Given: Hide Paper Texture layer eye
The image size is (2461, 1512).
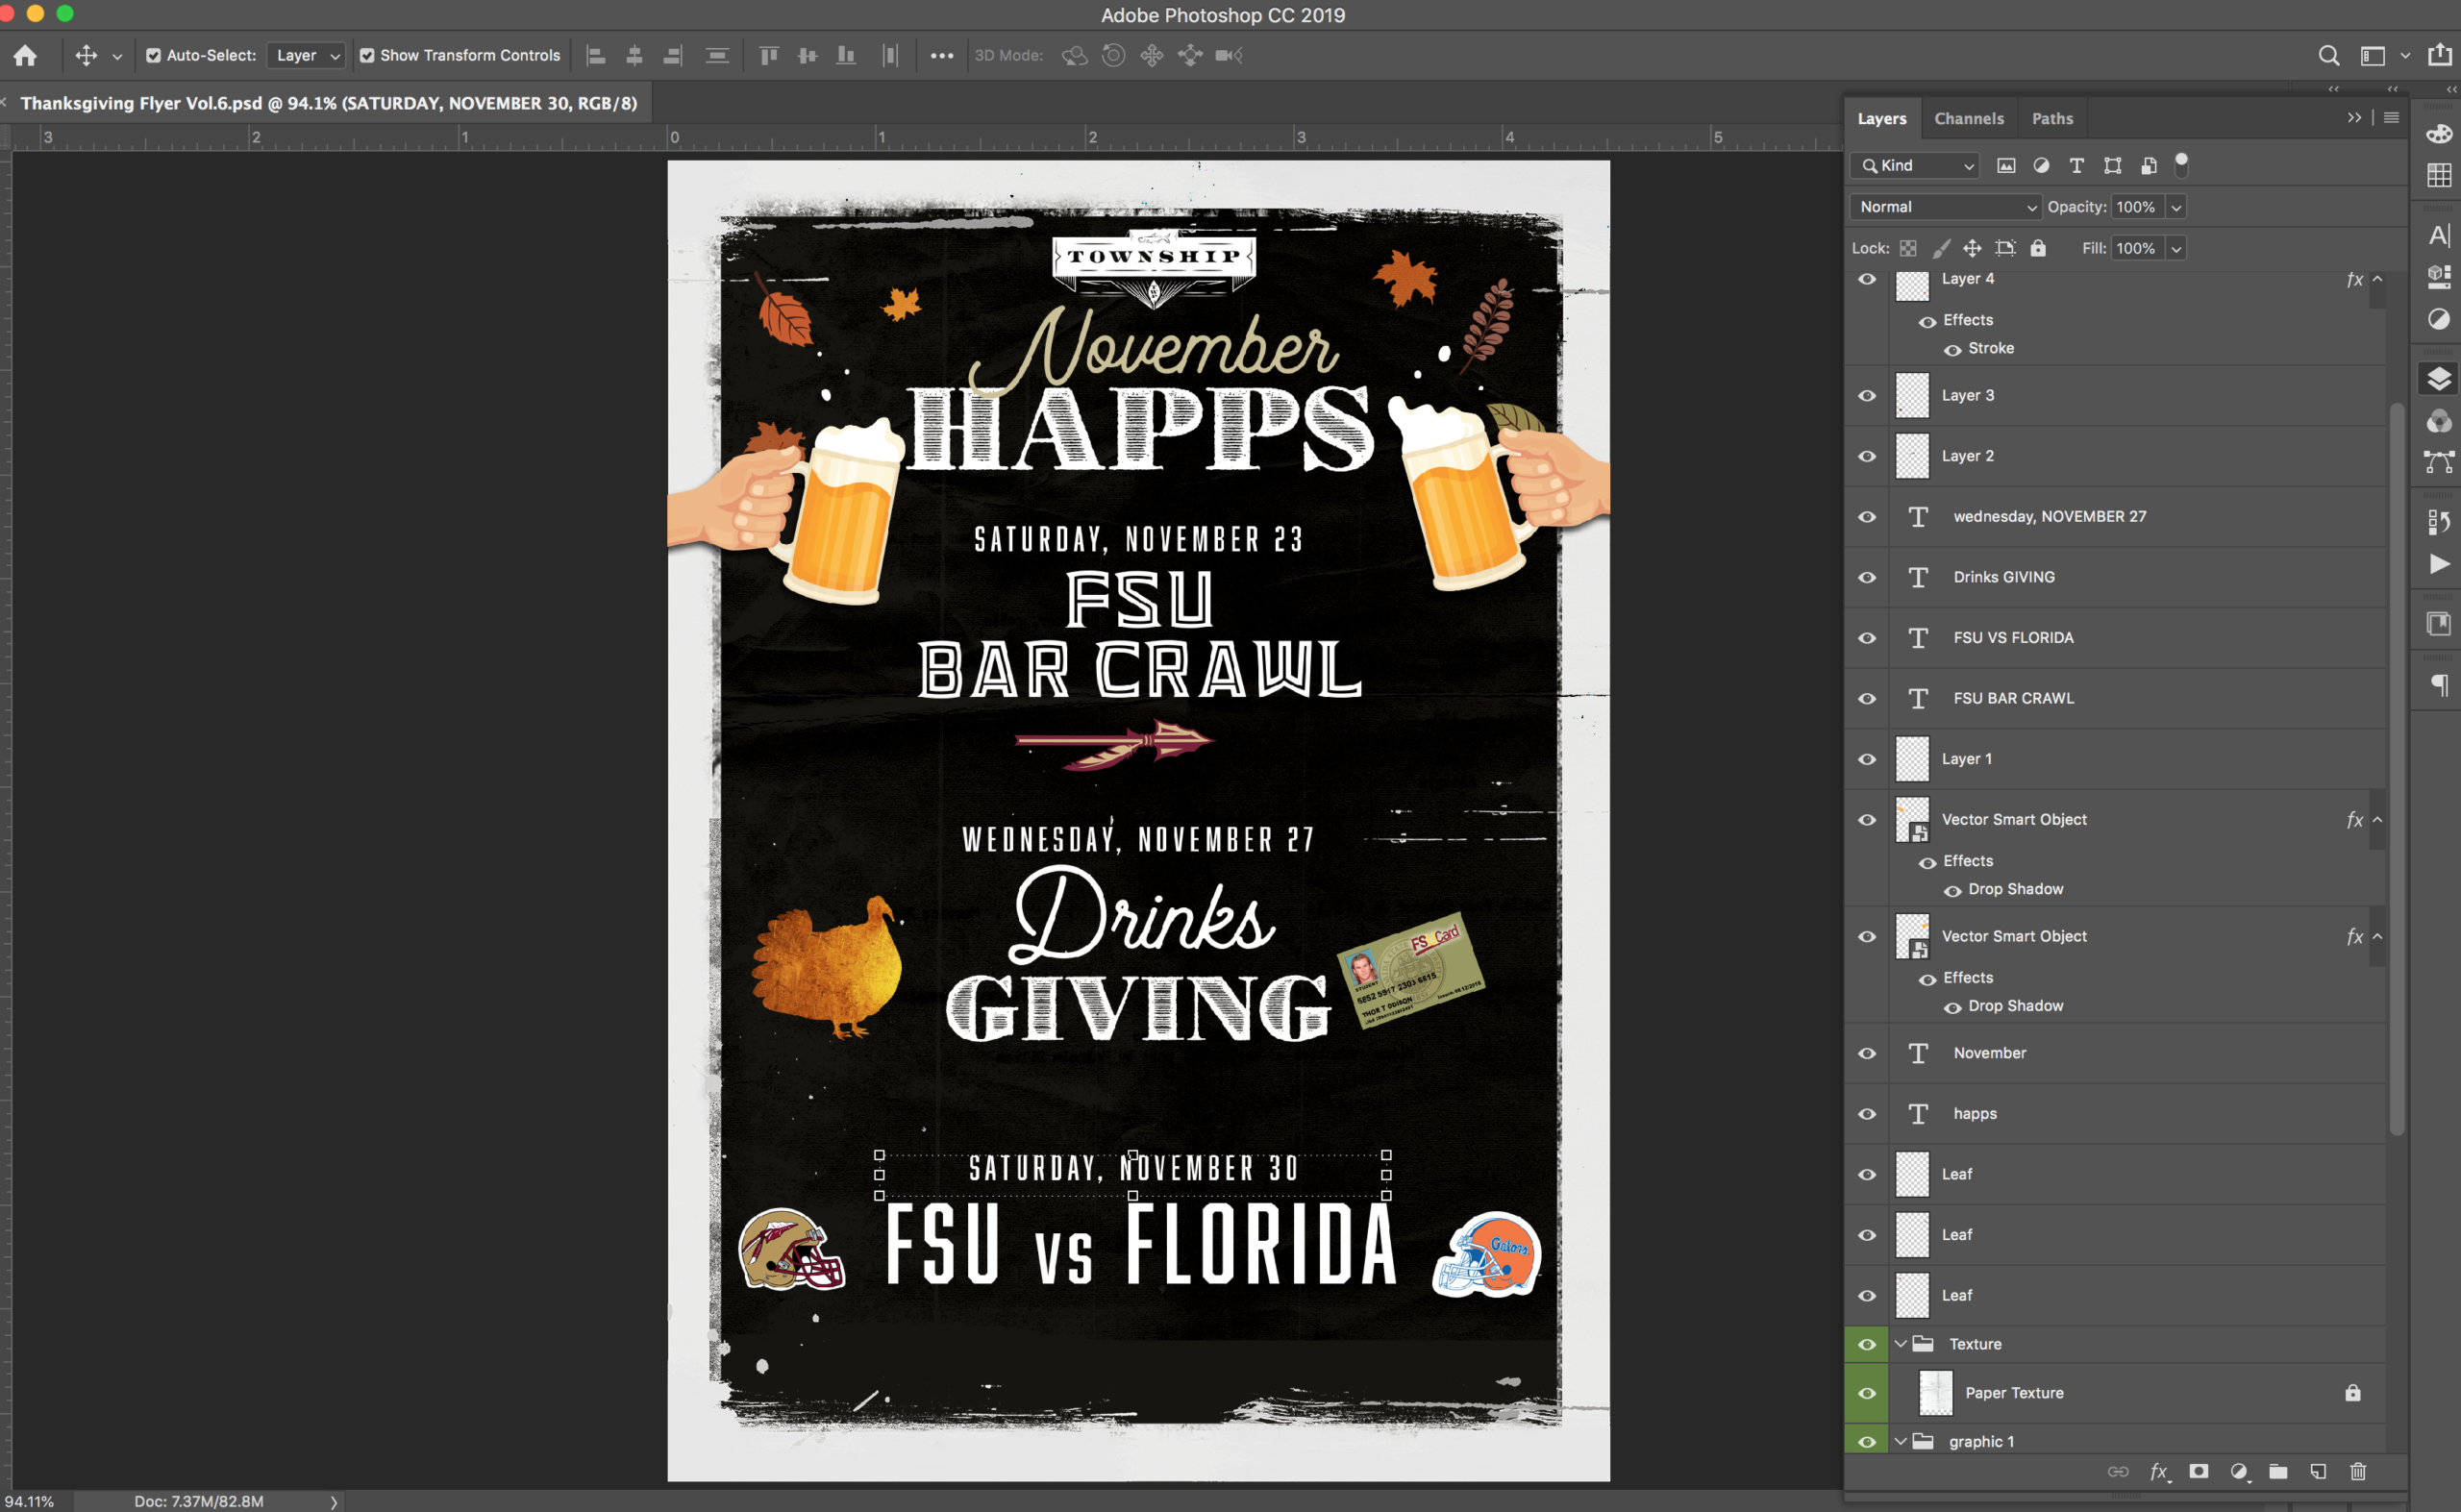Looking at the screenshot, I should click(1866, 1393).
